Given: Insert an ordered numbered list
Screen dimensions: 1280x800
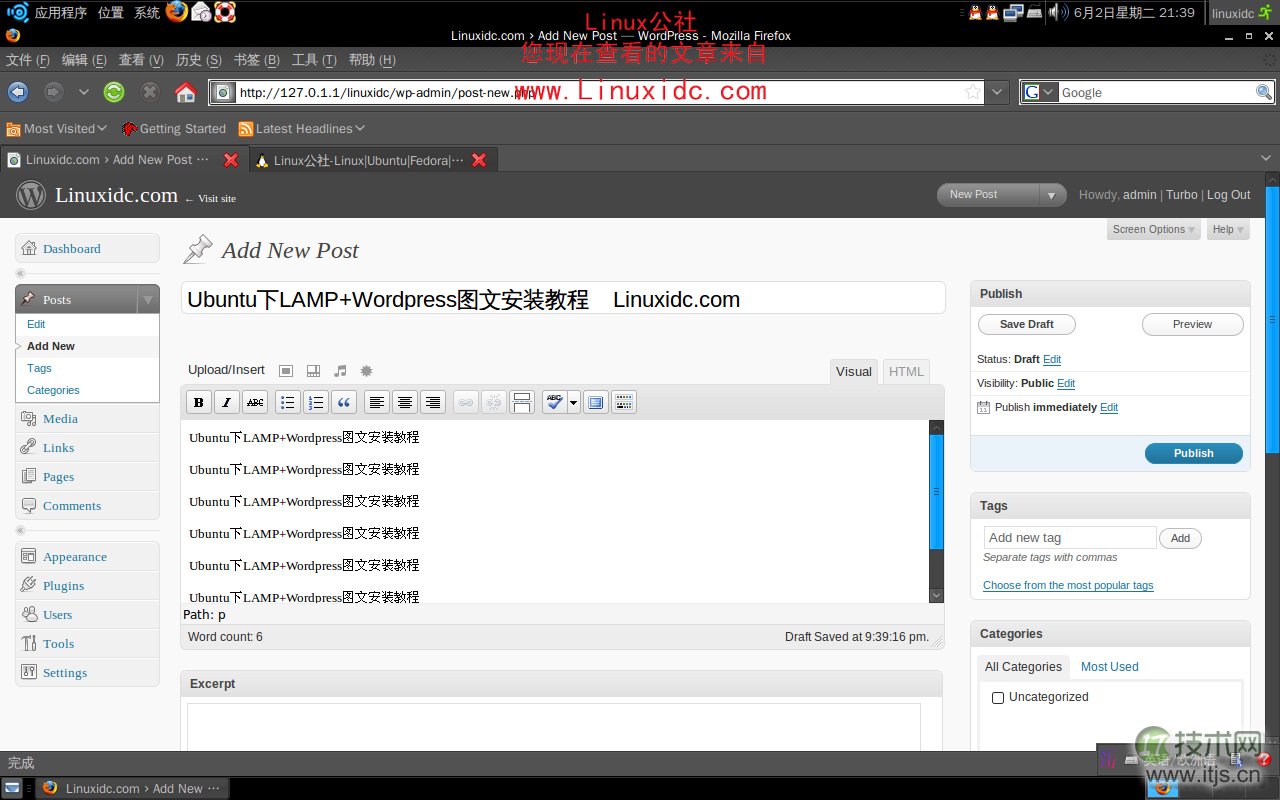Looking at the screenshot, I should click(x=316, y=402).
